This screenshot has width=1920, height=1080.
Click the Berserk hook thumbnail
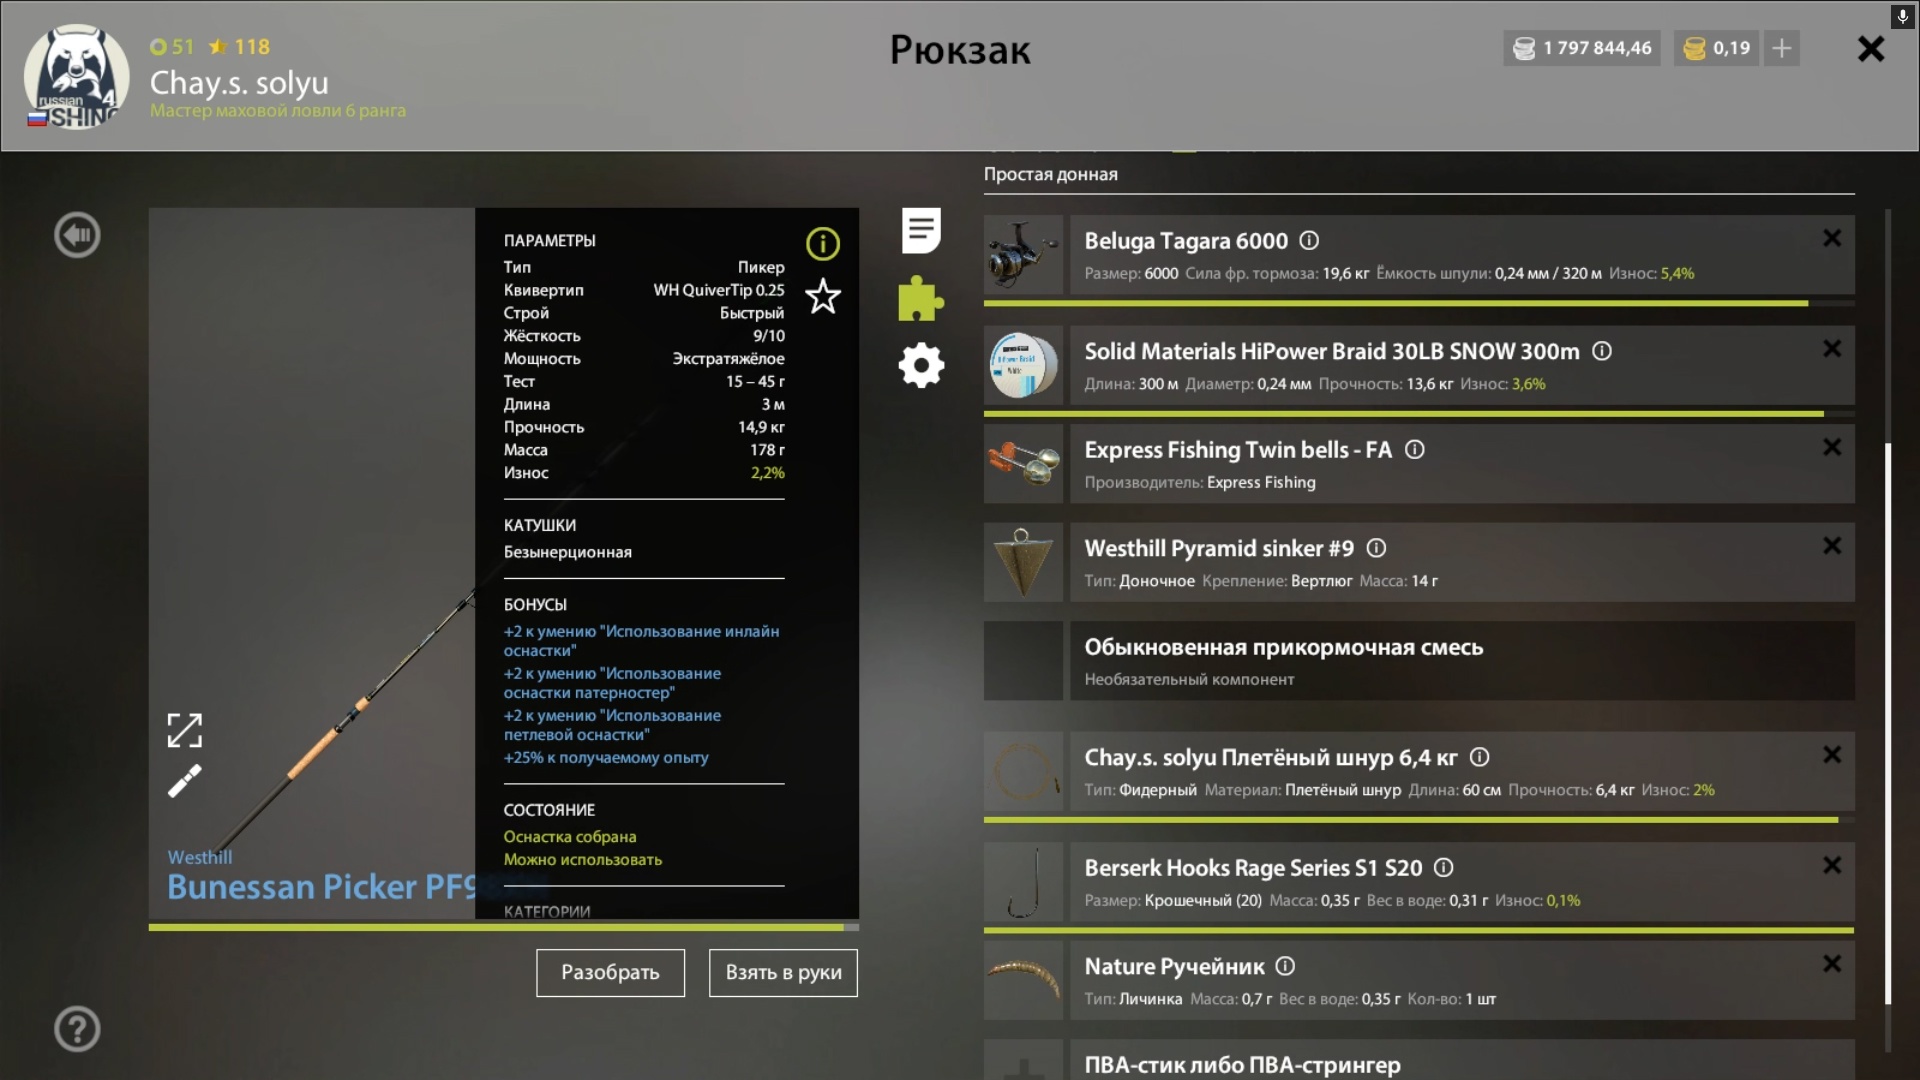1023,881
